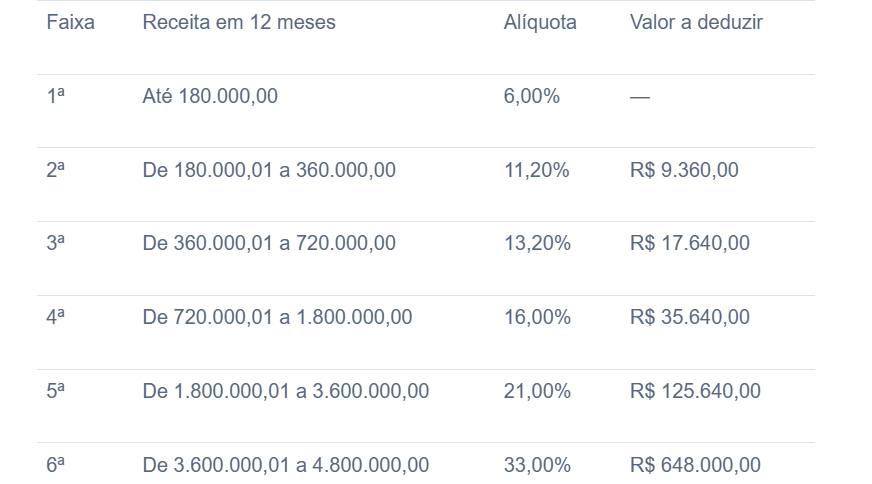Screen dimensions: 872x484
Task: Select the R$ 125.640,00 deduction cell
Action: (695, 391)
